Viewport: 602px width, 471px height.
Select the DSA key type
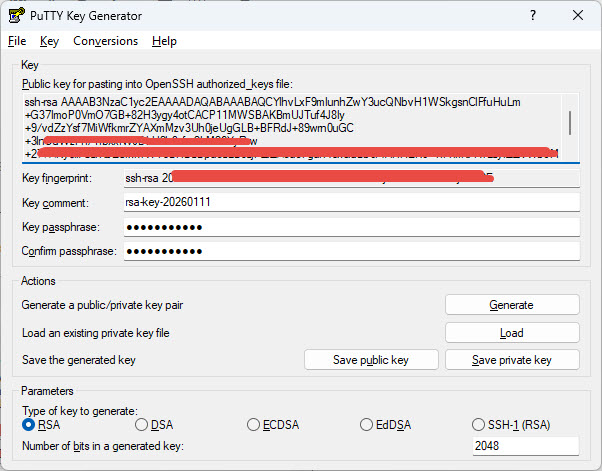140,425
